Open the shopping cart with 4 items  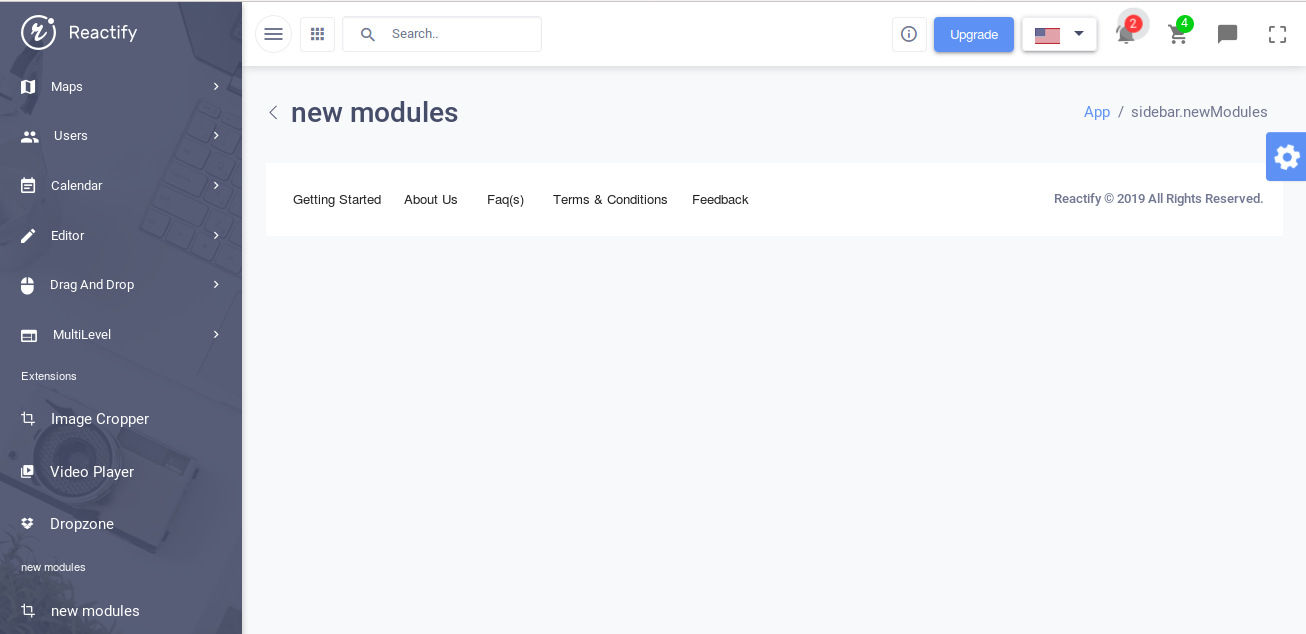(x=1177, y=34)
